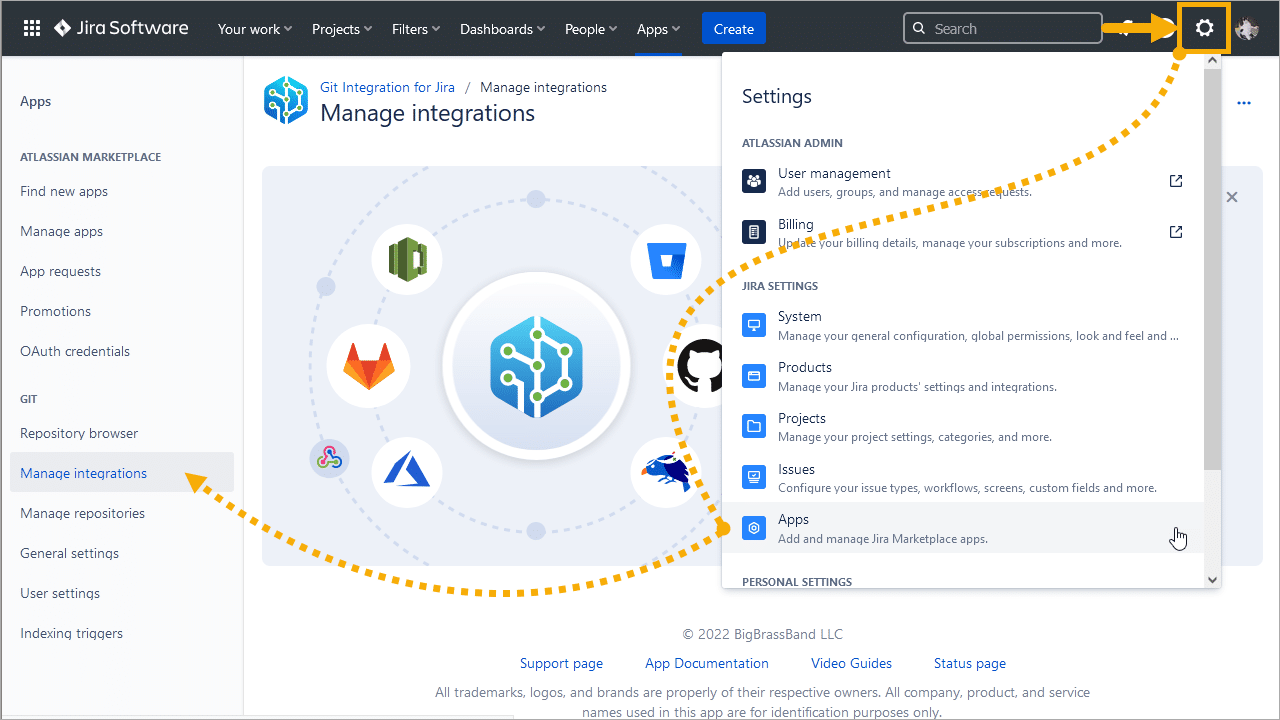The width and height of the screenshot is (1280, 720).
Task: Open the app switcher grid icon
Action: coord(32,29)
